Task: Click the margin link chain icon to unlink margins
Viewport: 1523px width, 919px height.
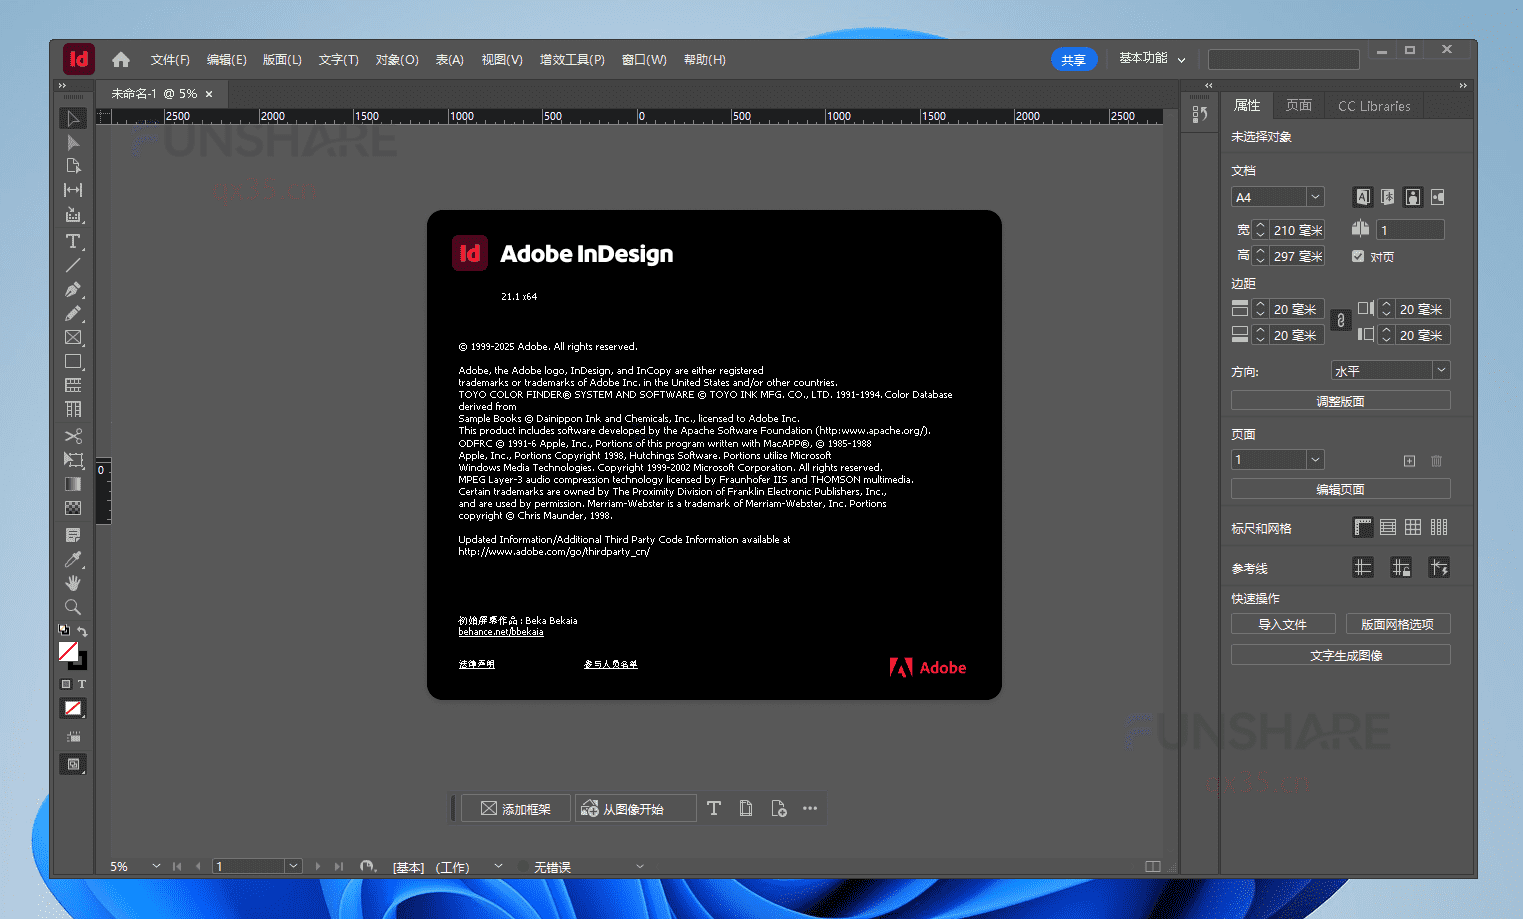Action: (x=1342, y=320)
